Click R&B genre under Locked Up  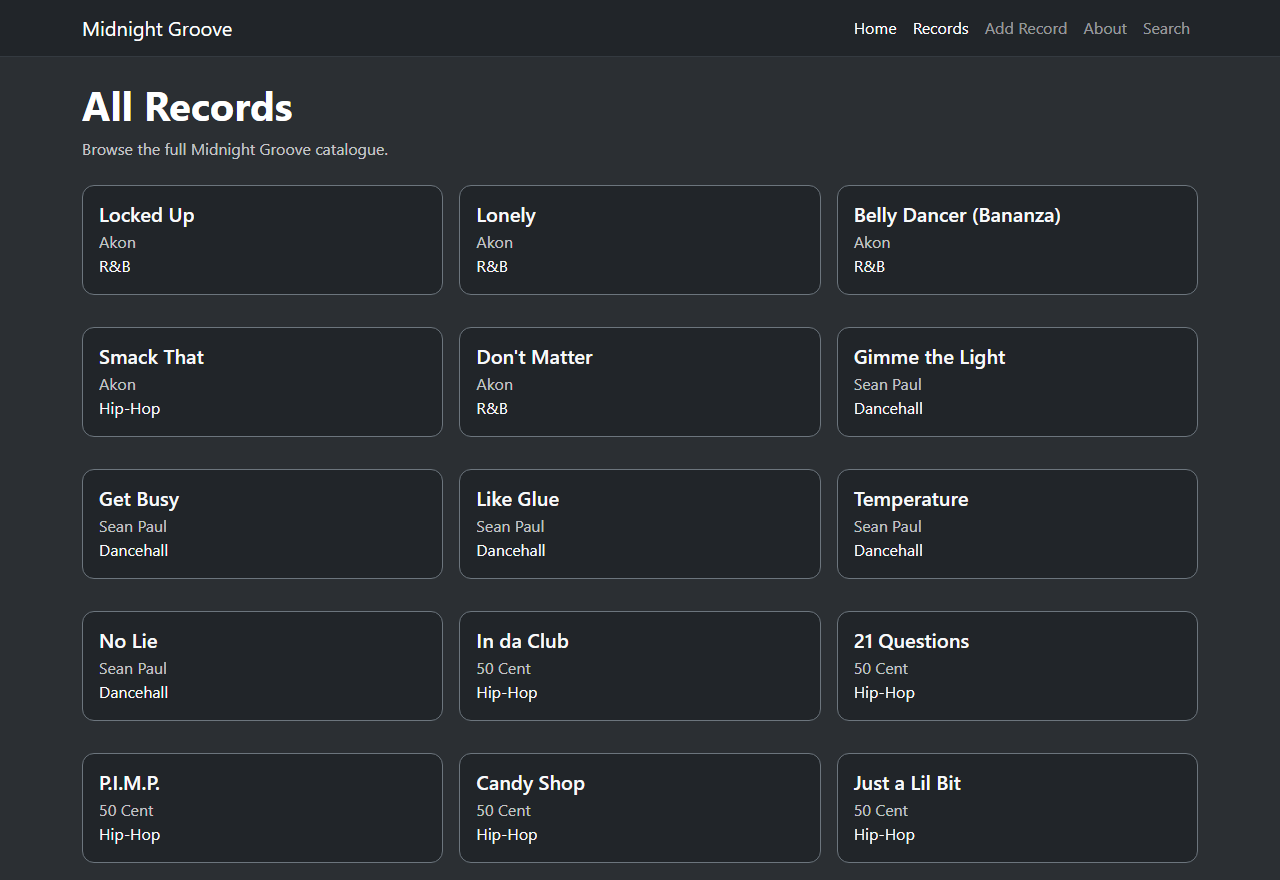(114, 266)
